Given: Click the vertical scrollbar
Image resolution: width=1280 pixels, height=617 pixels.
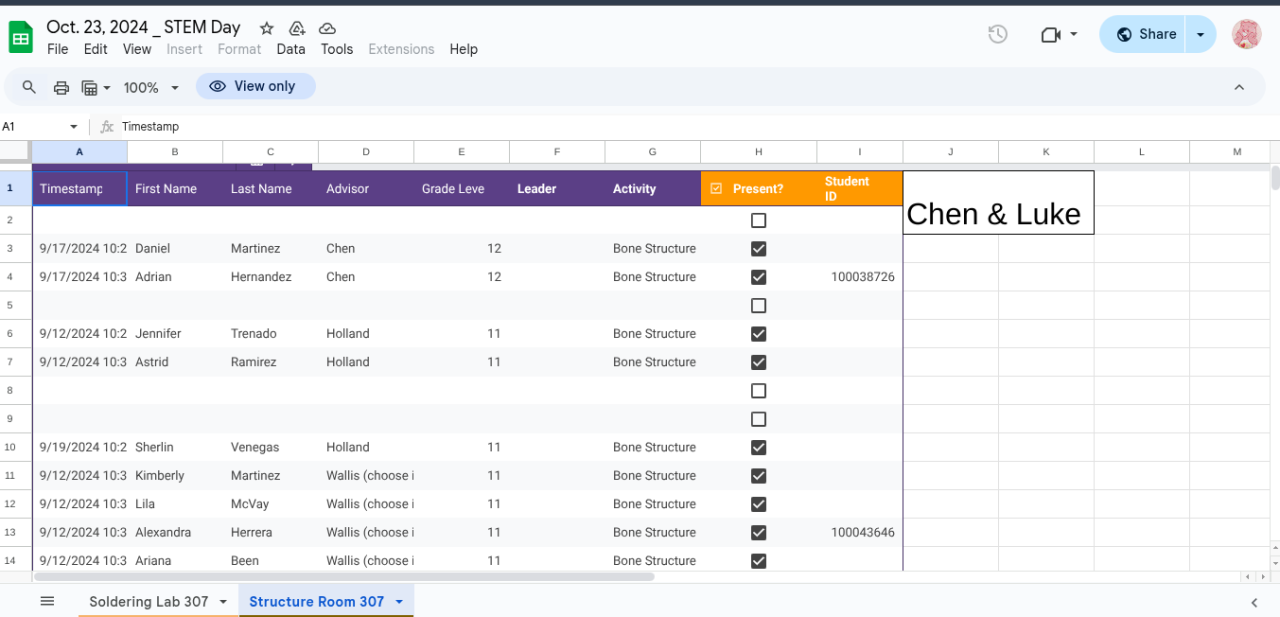Looking at the screenshot, I should 1274,179.
